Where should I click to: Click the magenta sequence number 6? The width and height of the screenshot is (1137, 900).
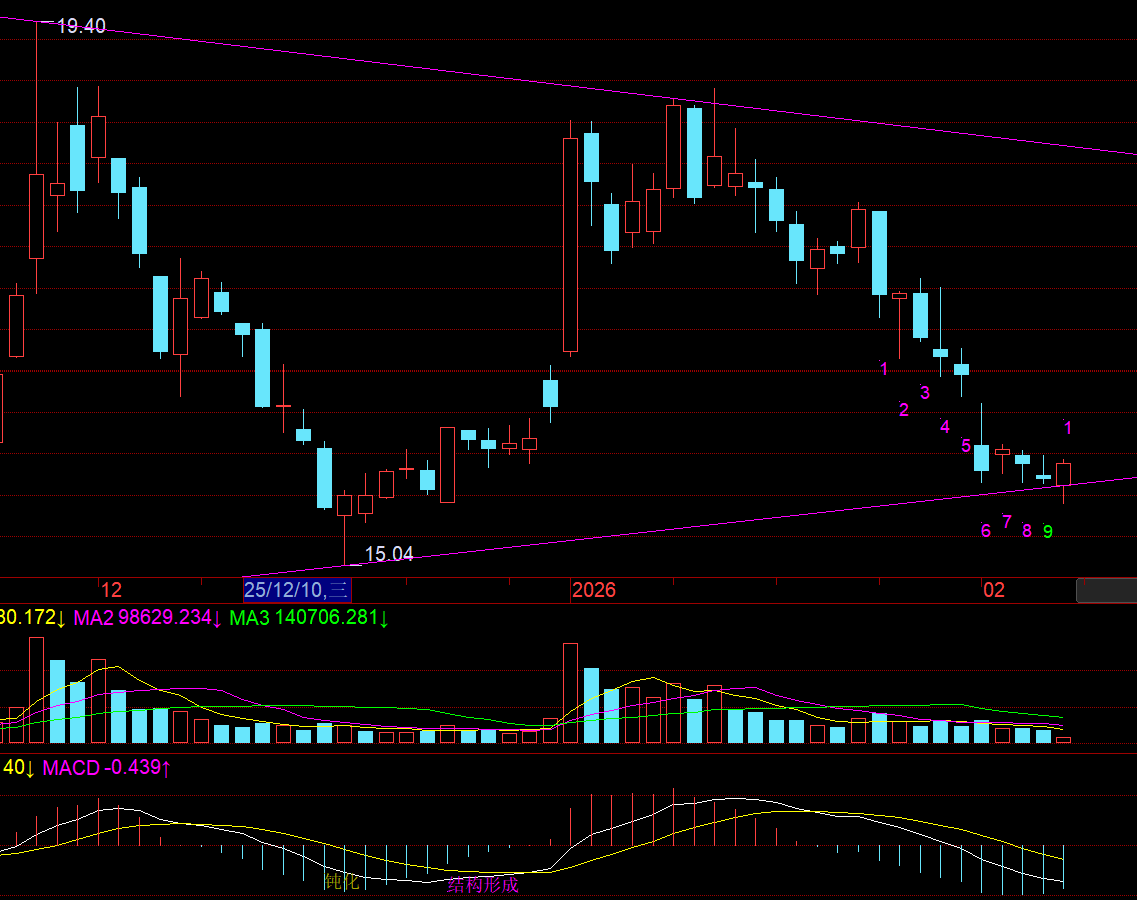click(x=985, y=531)
